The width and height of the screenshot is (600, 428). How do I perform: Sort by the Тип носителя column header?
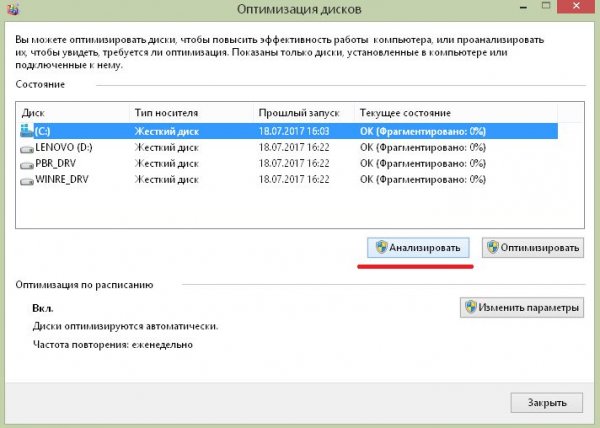tap(191, 113)
